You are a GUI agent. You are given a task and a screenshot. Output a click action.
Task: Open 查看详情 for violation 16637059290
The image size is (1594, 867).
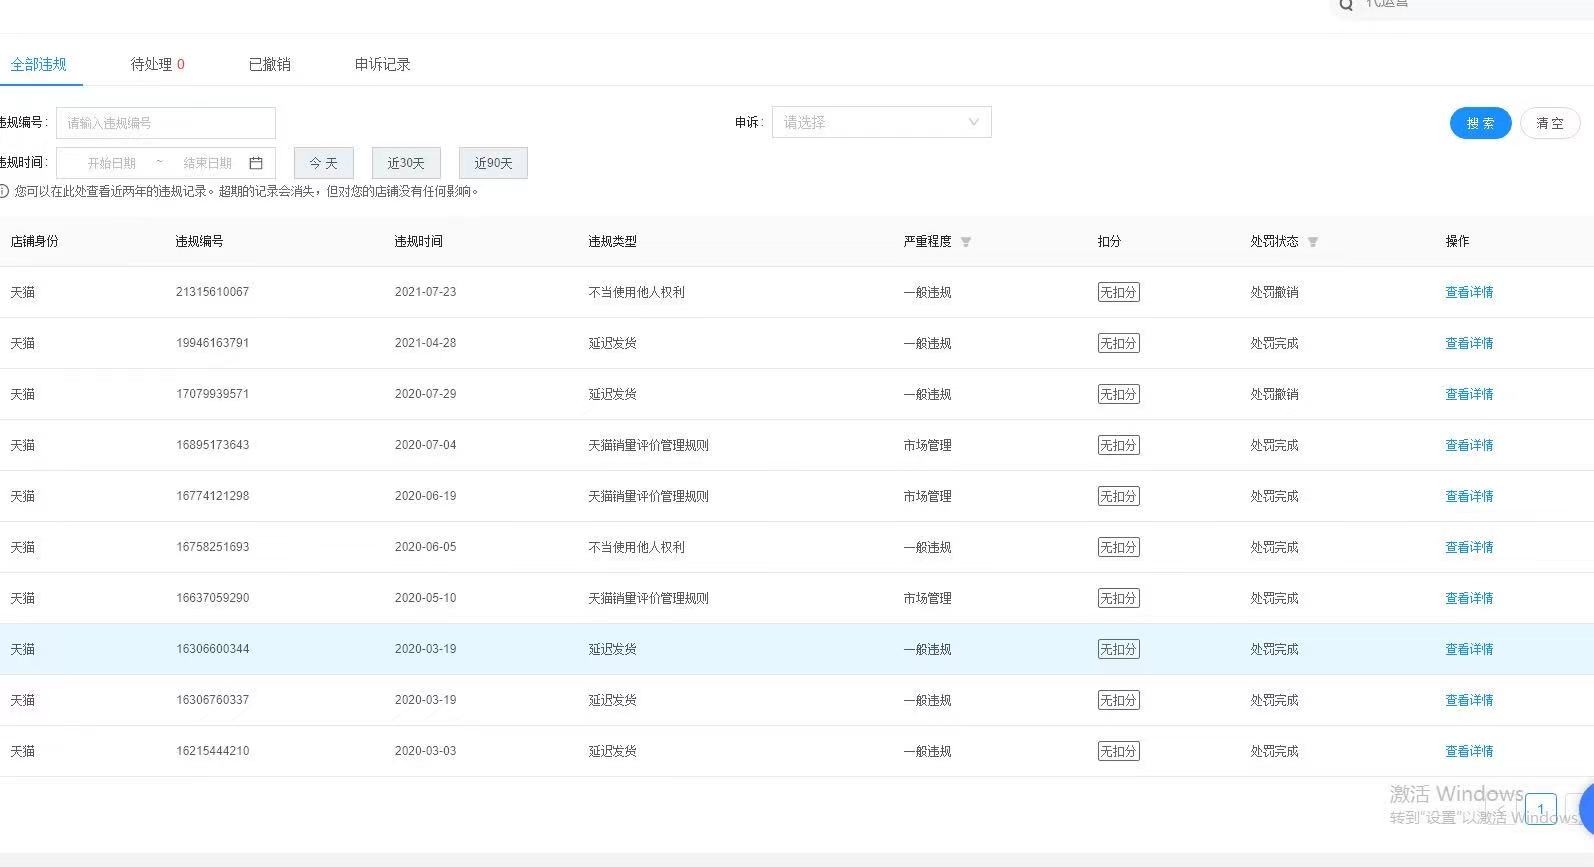(1469, 598)
